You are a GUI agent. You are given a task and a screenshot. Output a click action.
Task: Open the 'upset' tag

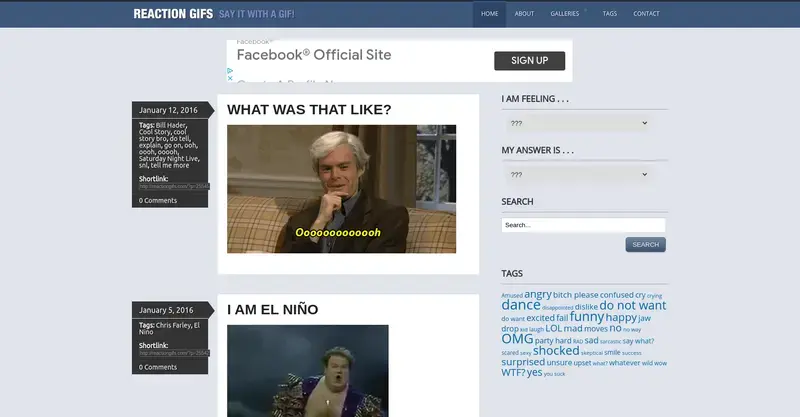(x=583, y=363)
